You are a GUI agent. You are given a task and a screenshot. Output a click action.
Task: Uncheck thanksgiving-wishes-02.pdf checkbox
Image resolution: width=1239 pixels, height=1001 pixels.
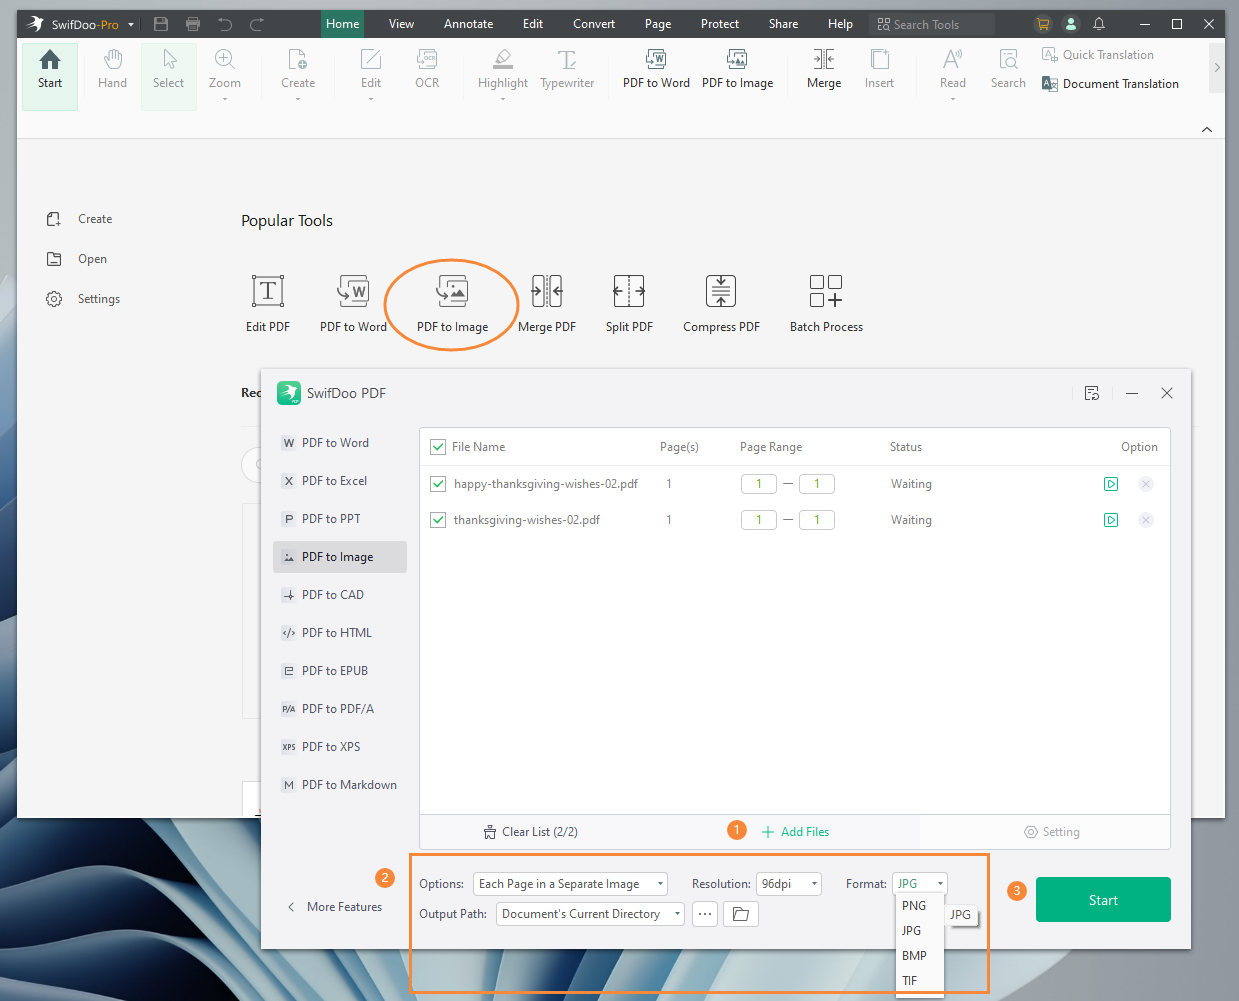coord(437,520)
